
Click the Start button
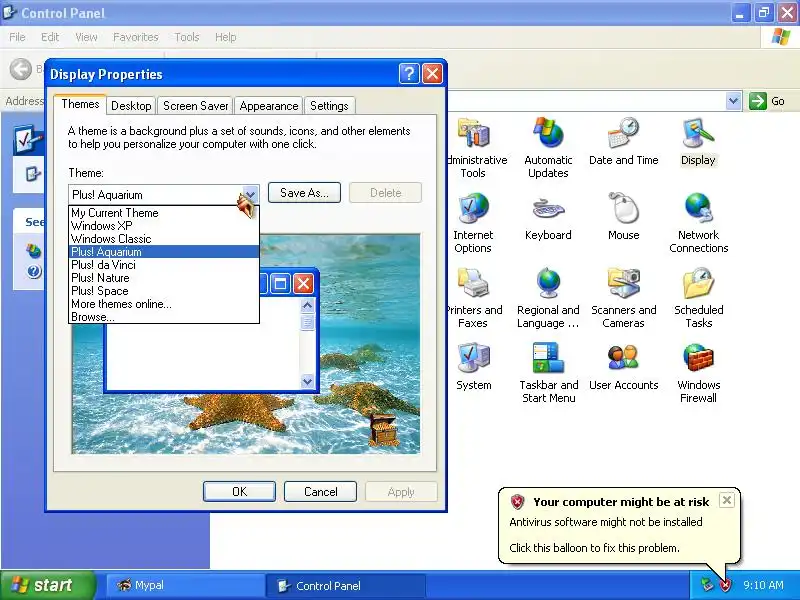pos(48,585)
